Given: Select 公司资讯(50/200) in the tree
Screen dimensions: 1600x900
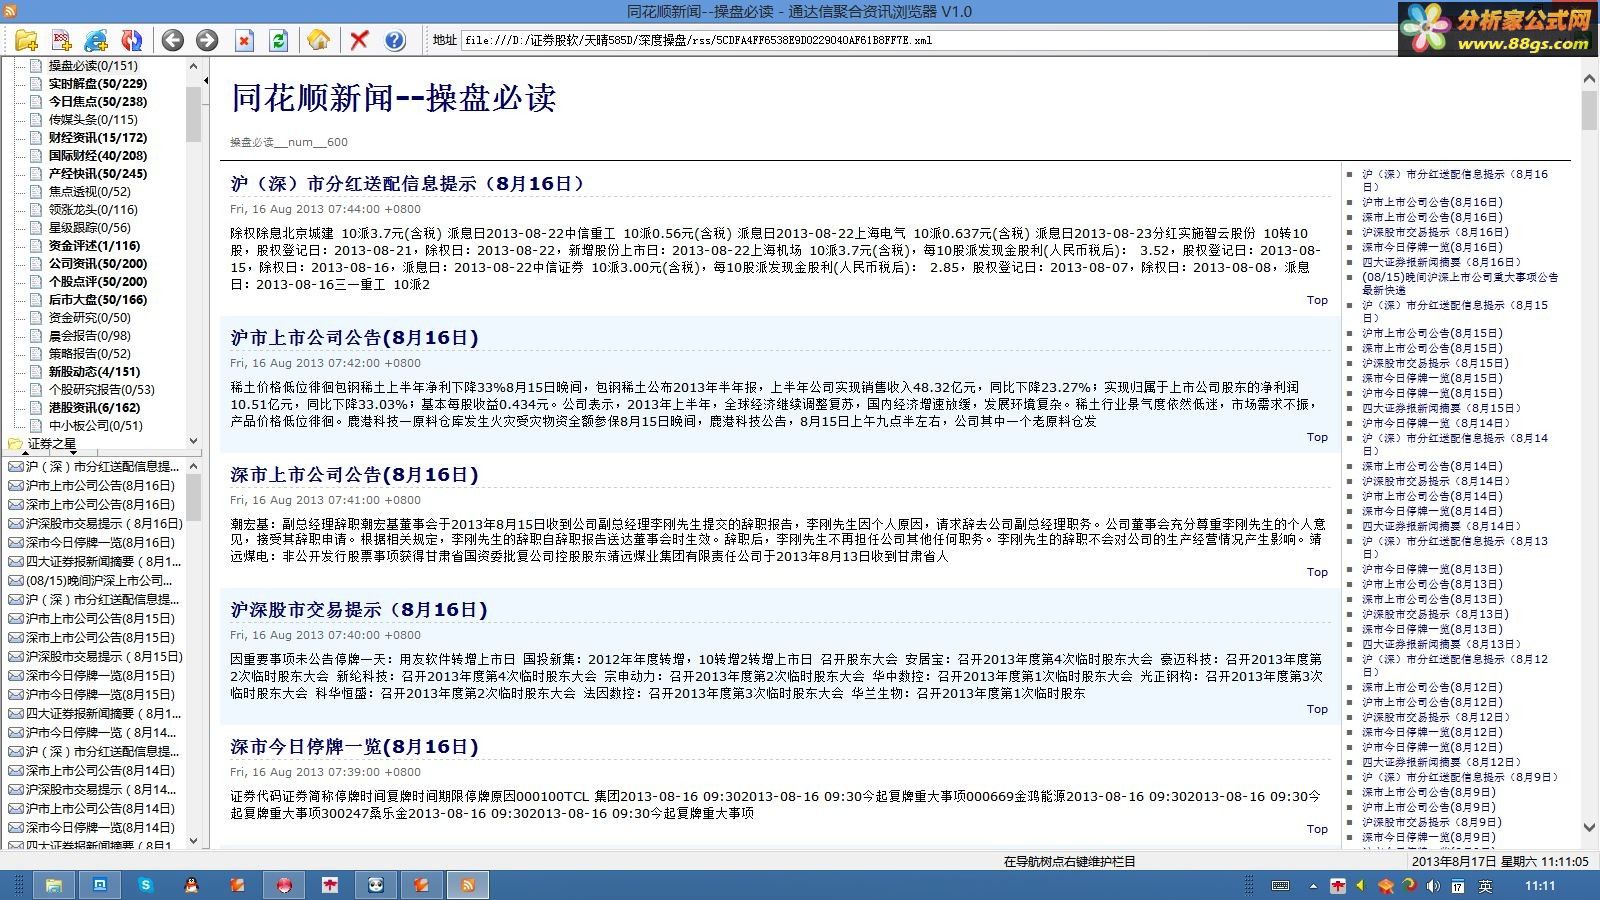Looking at the screenshot, I should [98, 264].
